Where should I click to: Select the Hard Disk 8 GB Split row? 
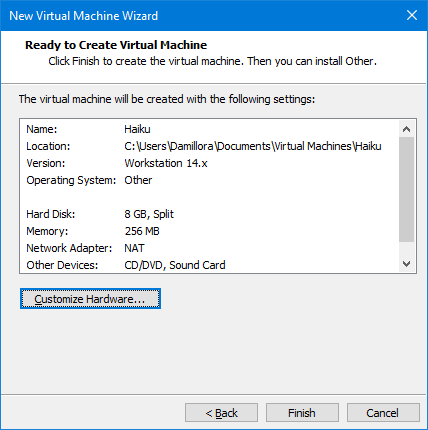click(209, 214)
